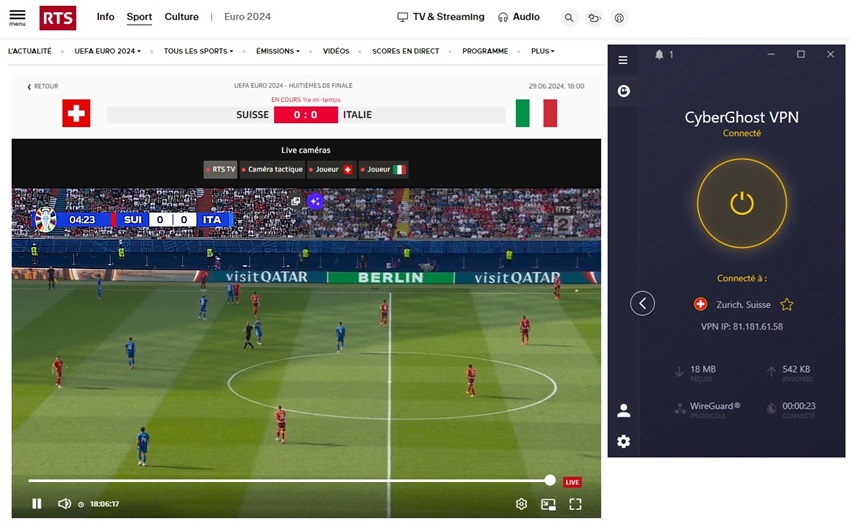Viewport: 850px width, 522px height.
Task: Jump to LIVE in the player
Action: coord(572,482)
